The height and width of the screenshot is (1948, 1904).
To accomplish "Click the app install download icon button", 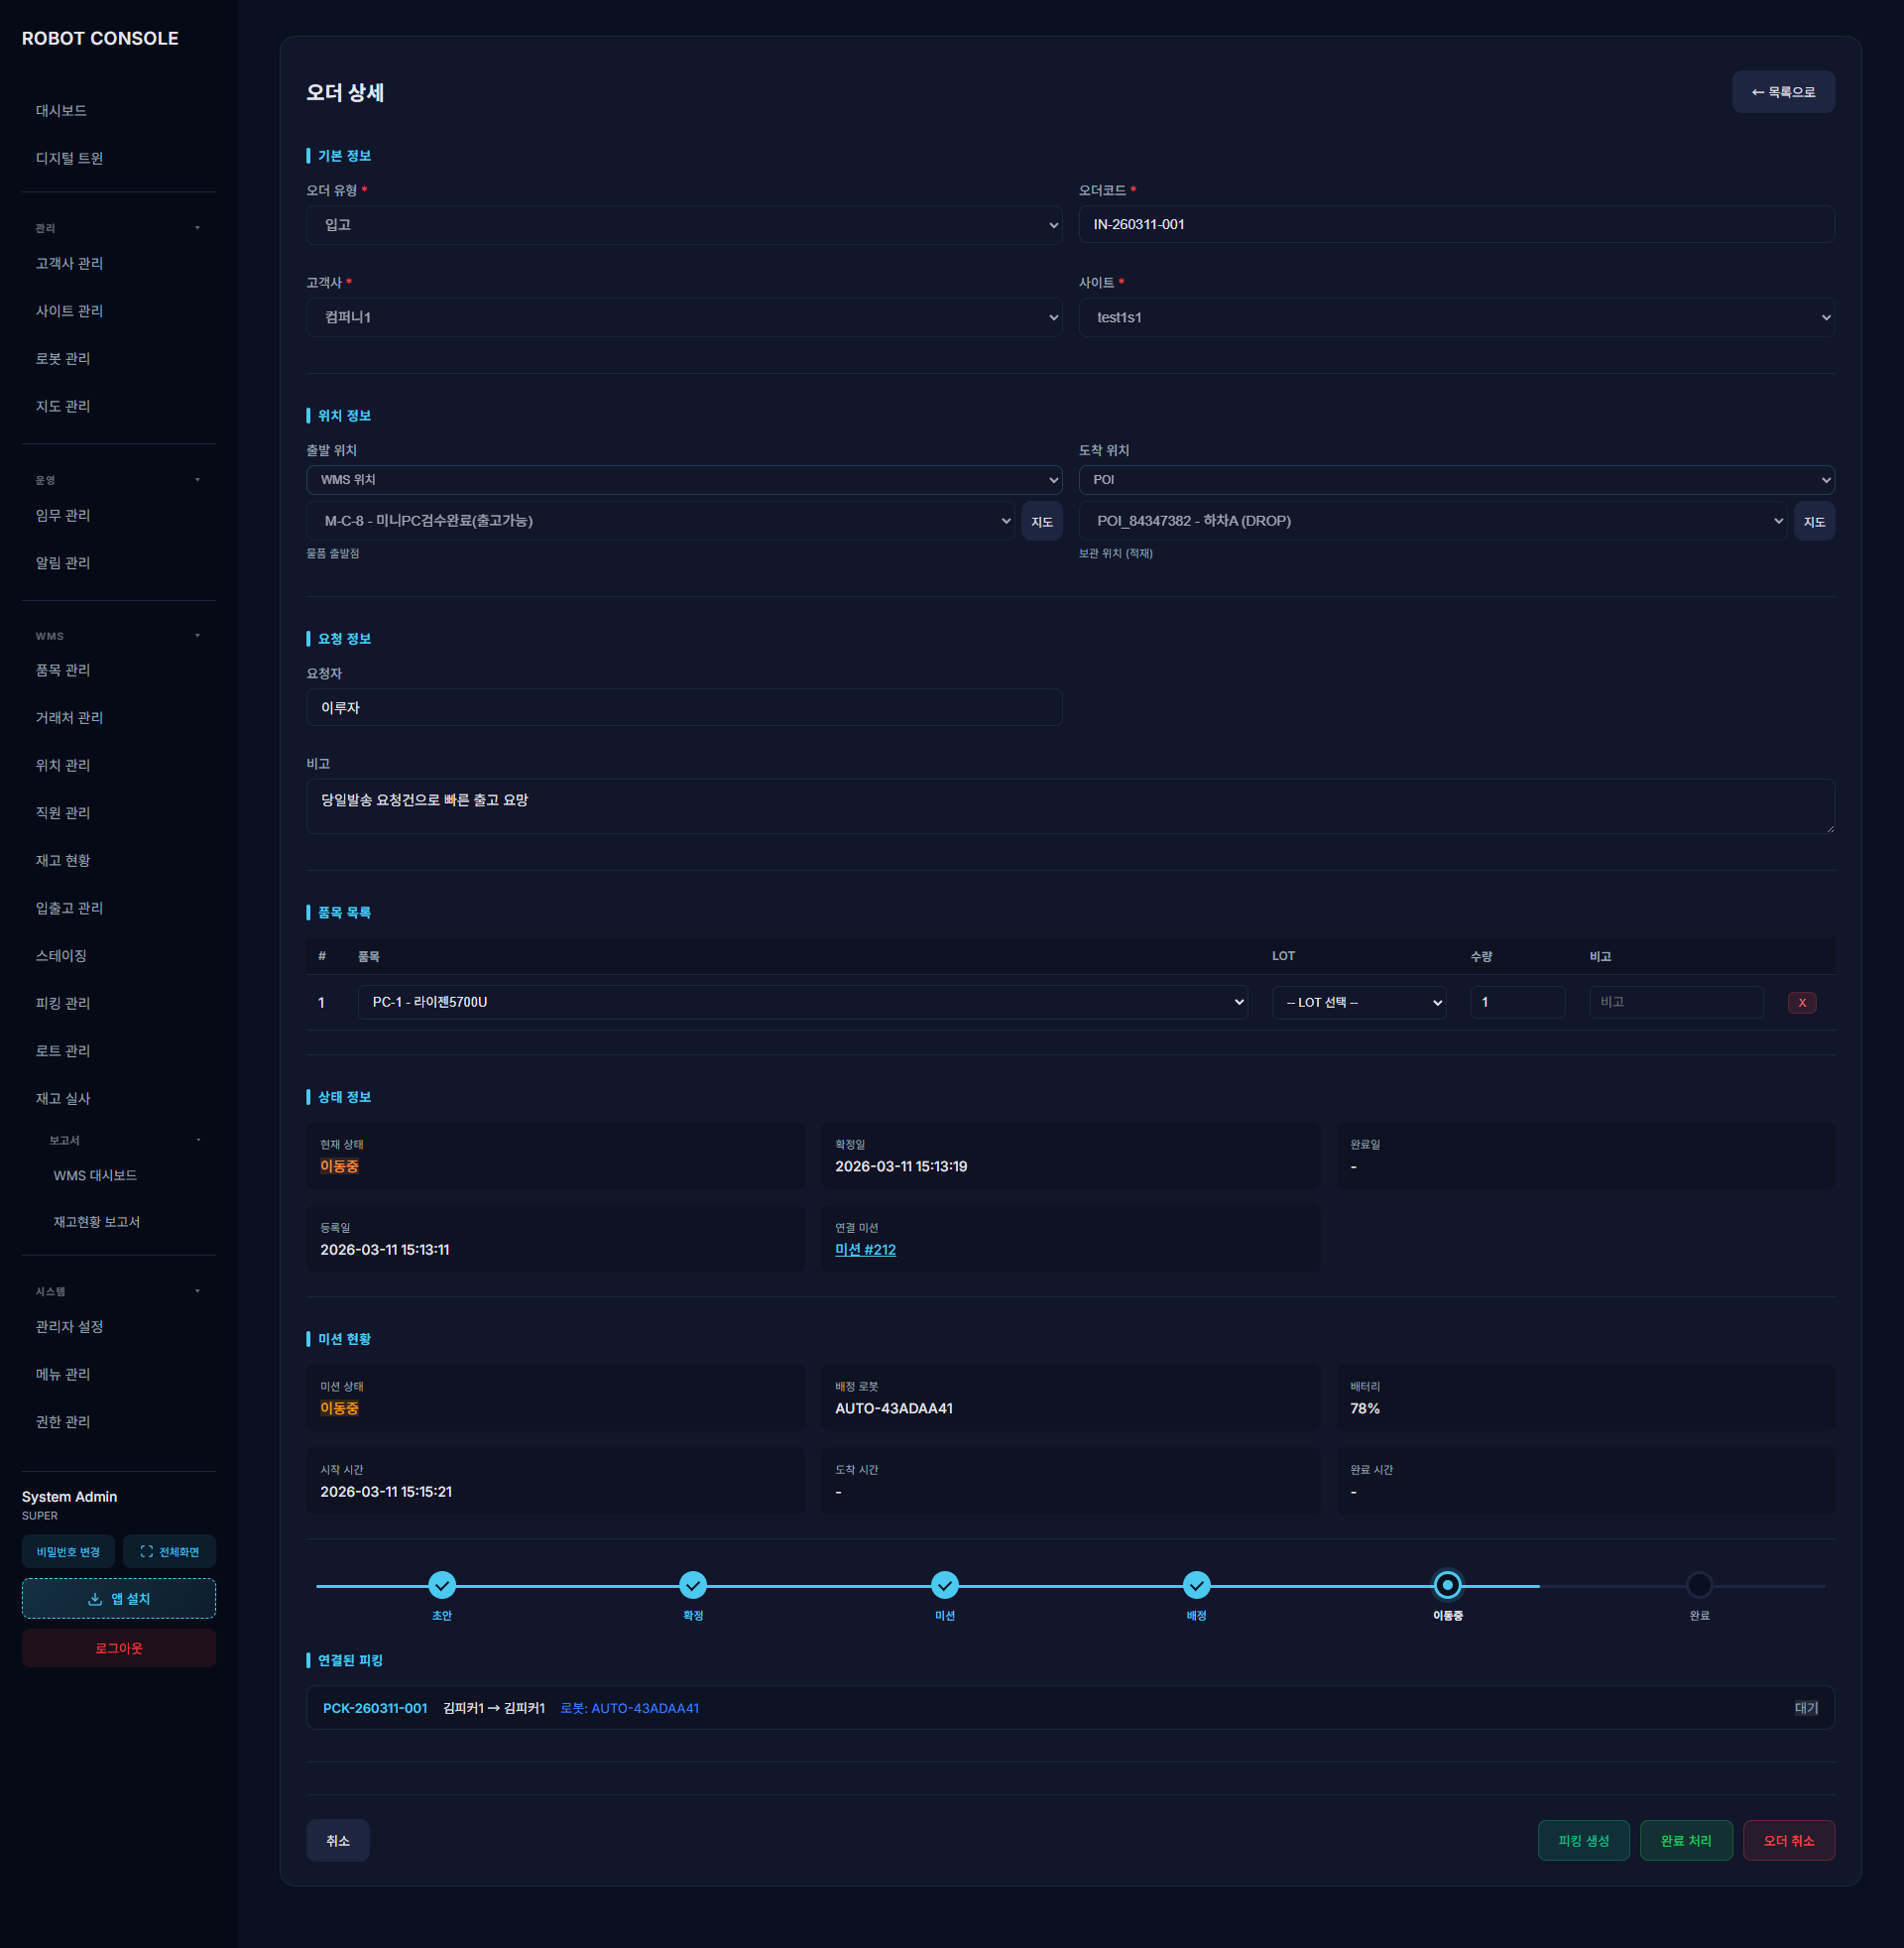I will pyautogui.click(x=118, y=1598).
